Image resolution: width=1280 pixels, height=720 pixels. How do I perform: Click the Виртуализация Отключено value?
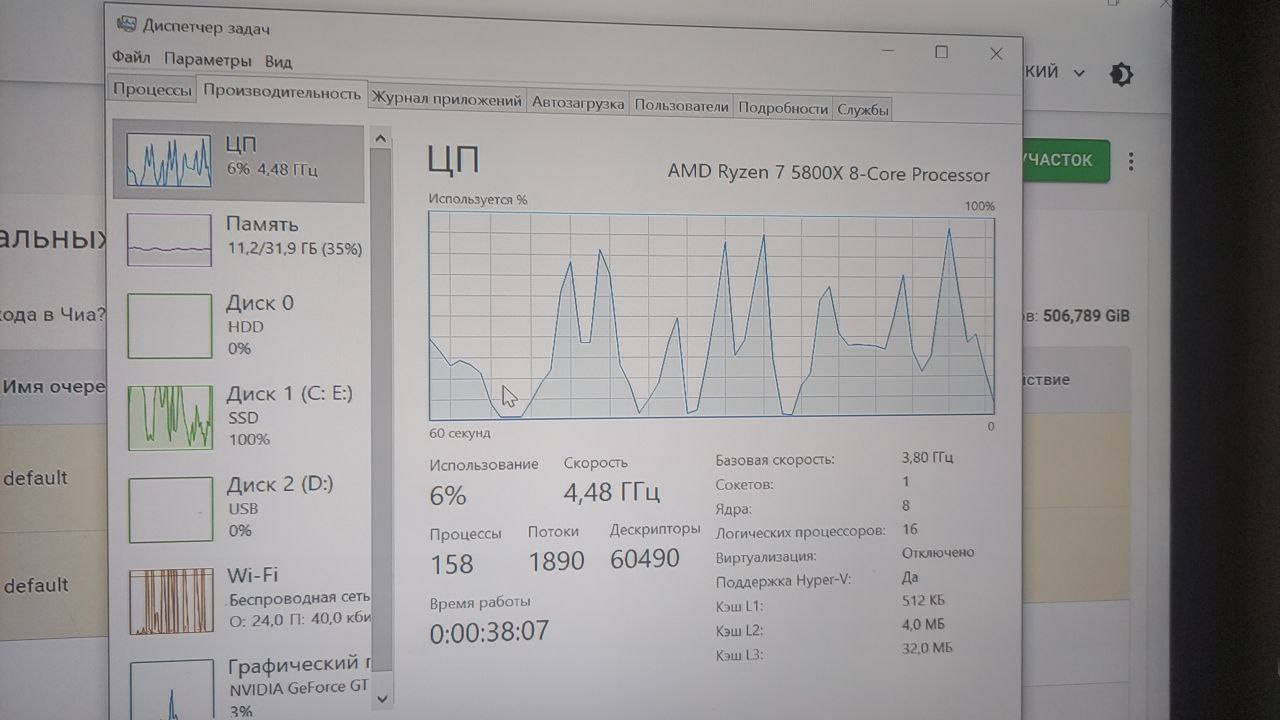tap(938, 552)
